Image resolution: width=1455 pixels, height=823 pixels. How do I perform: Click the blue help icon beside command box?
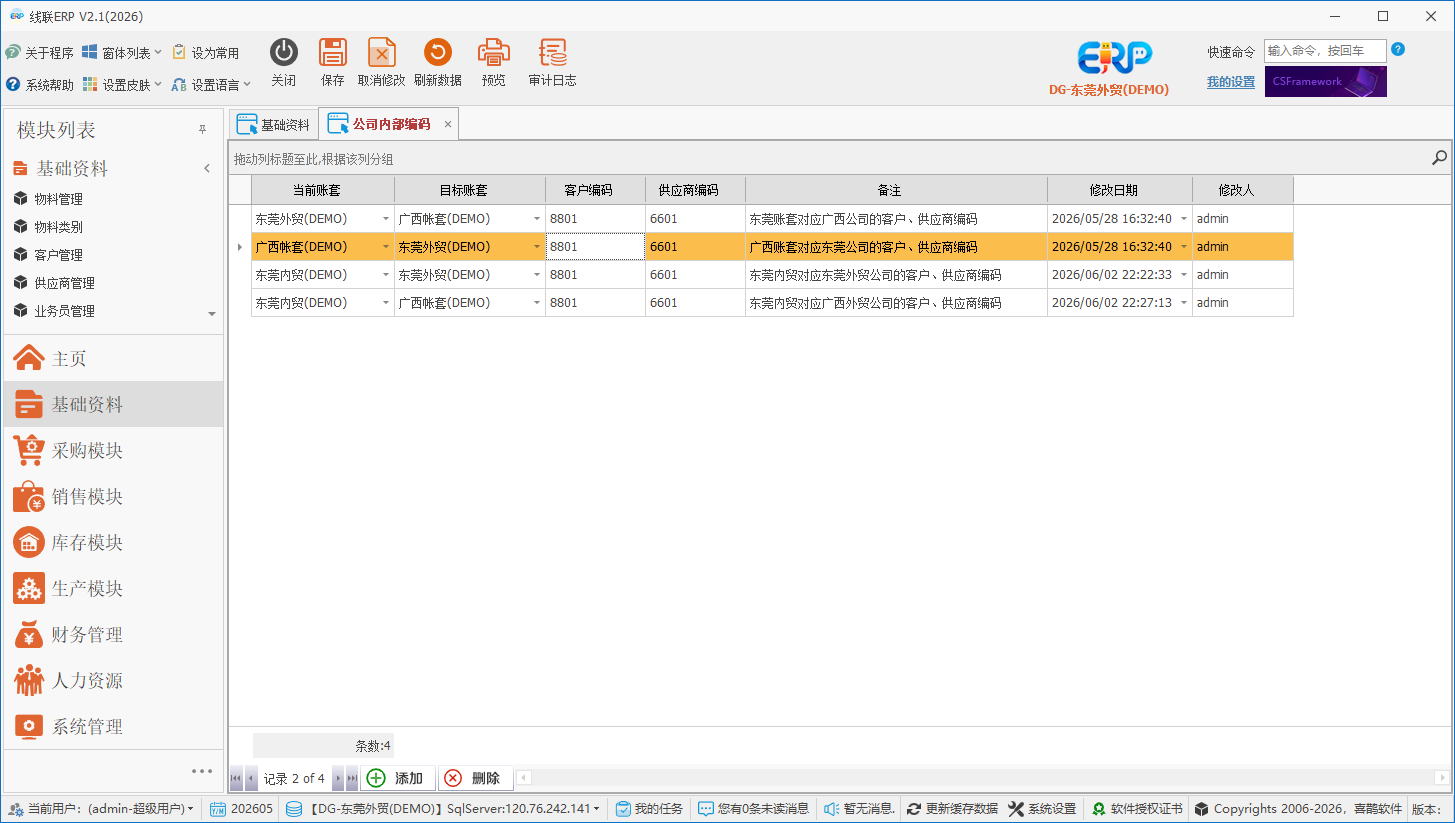pos(1398,49)
